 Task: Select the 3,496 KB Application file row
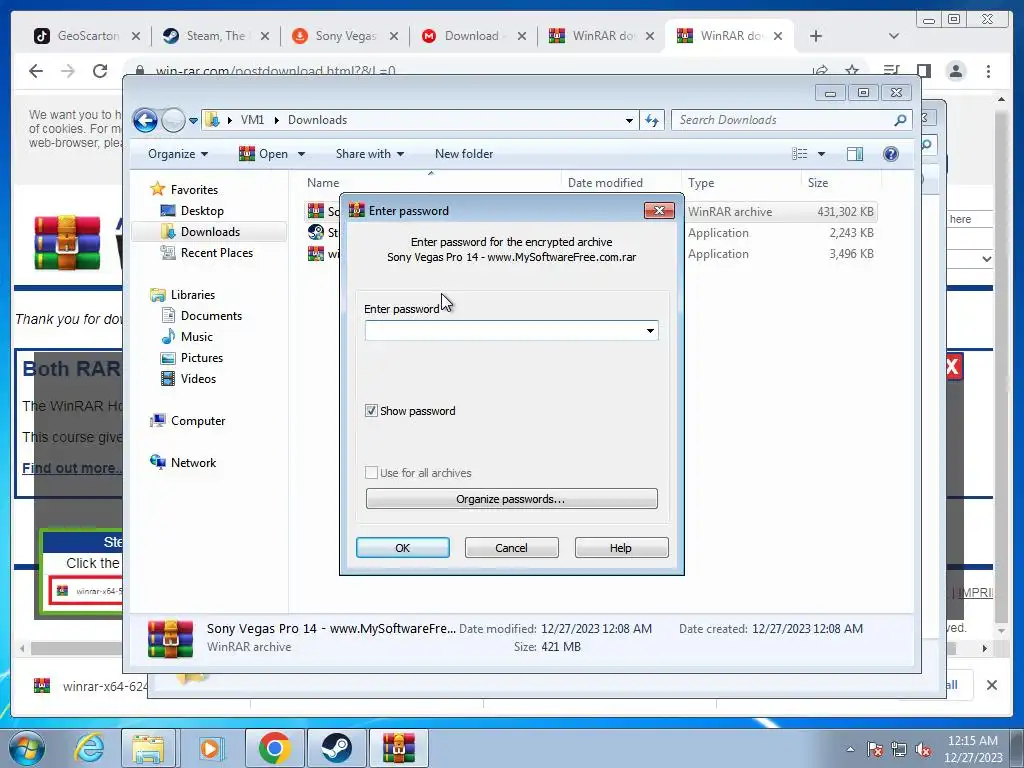[780, 254]
